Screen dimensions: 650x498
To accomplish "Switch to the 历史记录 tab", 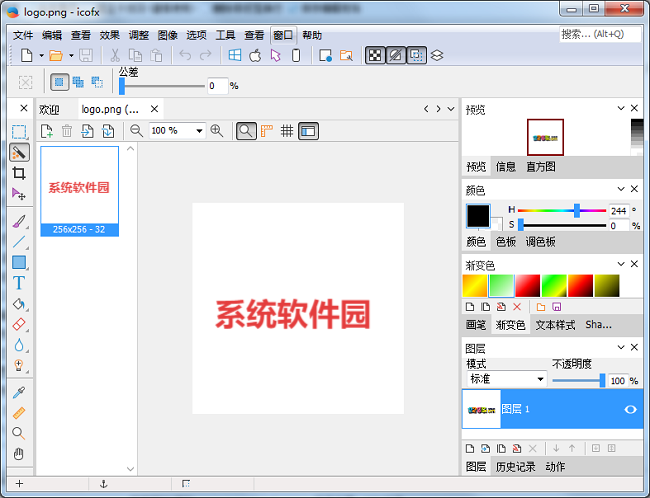I will click(515, 467).
